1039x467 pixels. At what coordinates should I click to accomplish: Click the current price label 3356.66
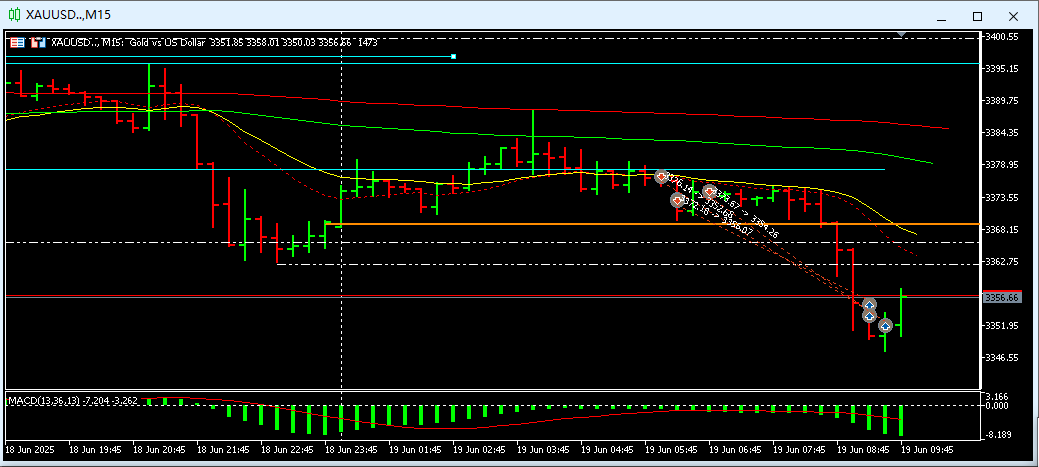(1002, 298)
